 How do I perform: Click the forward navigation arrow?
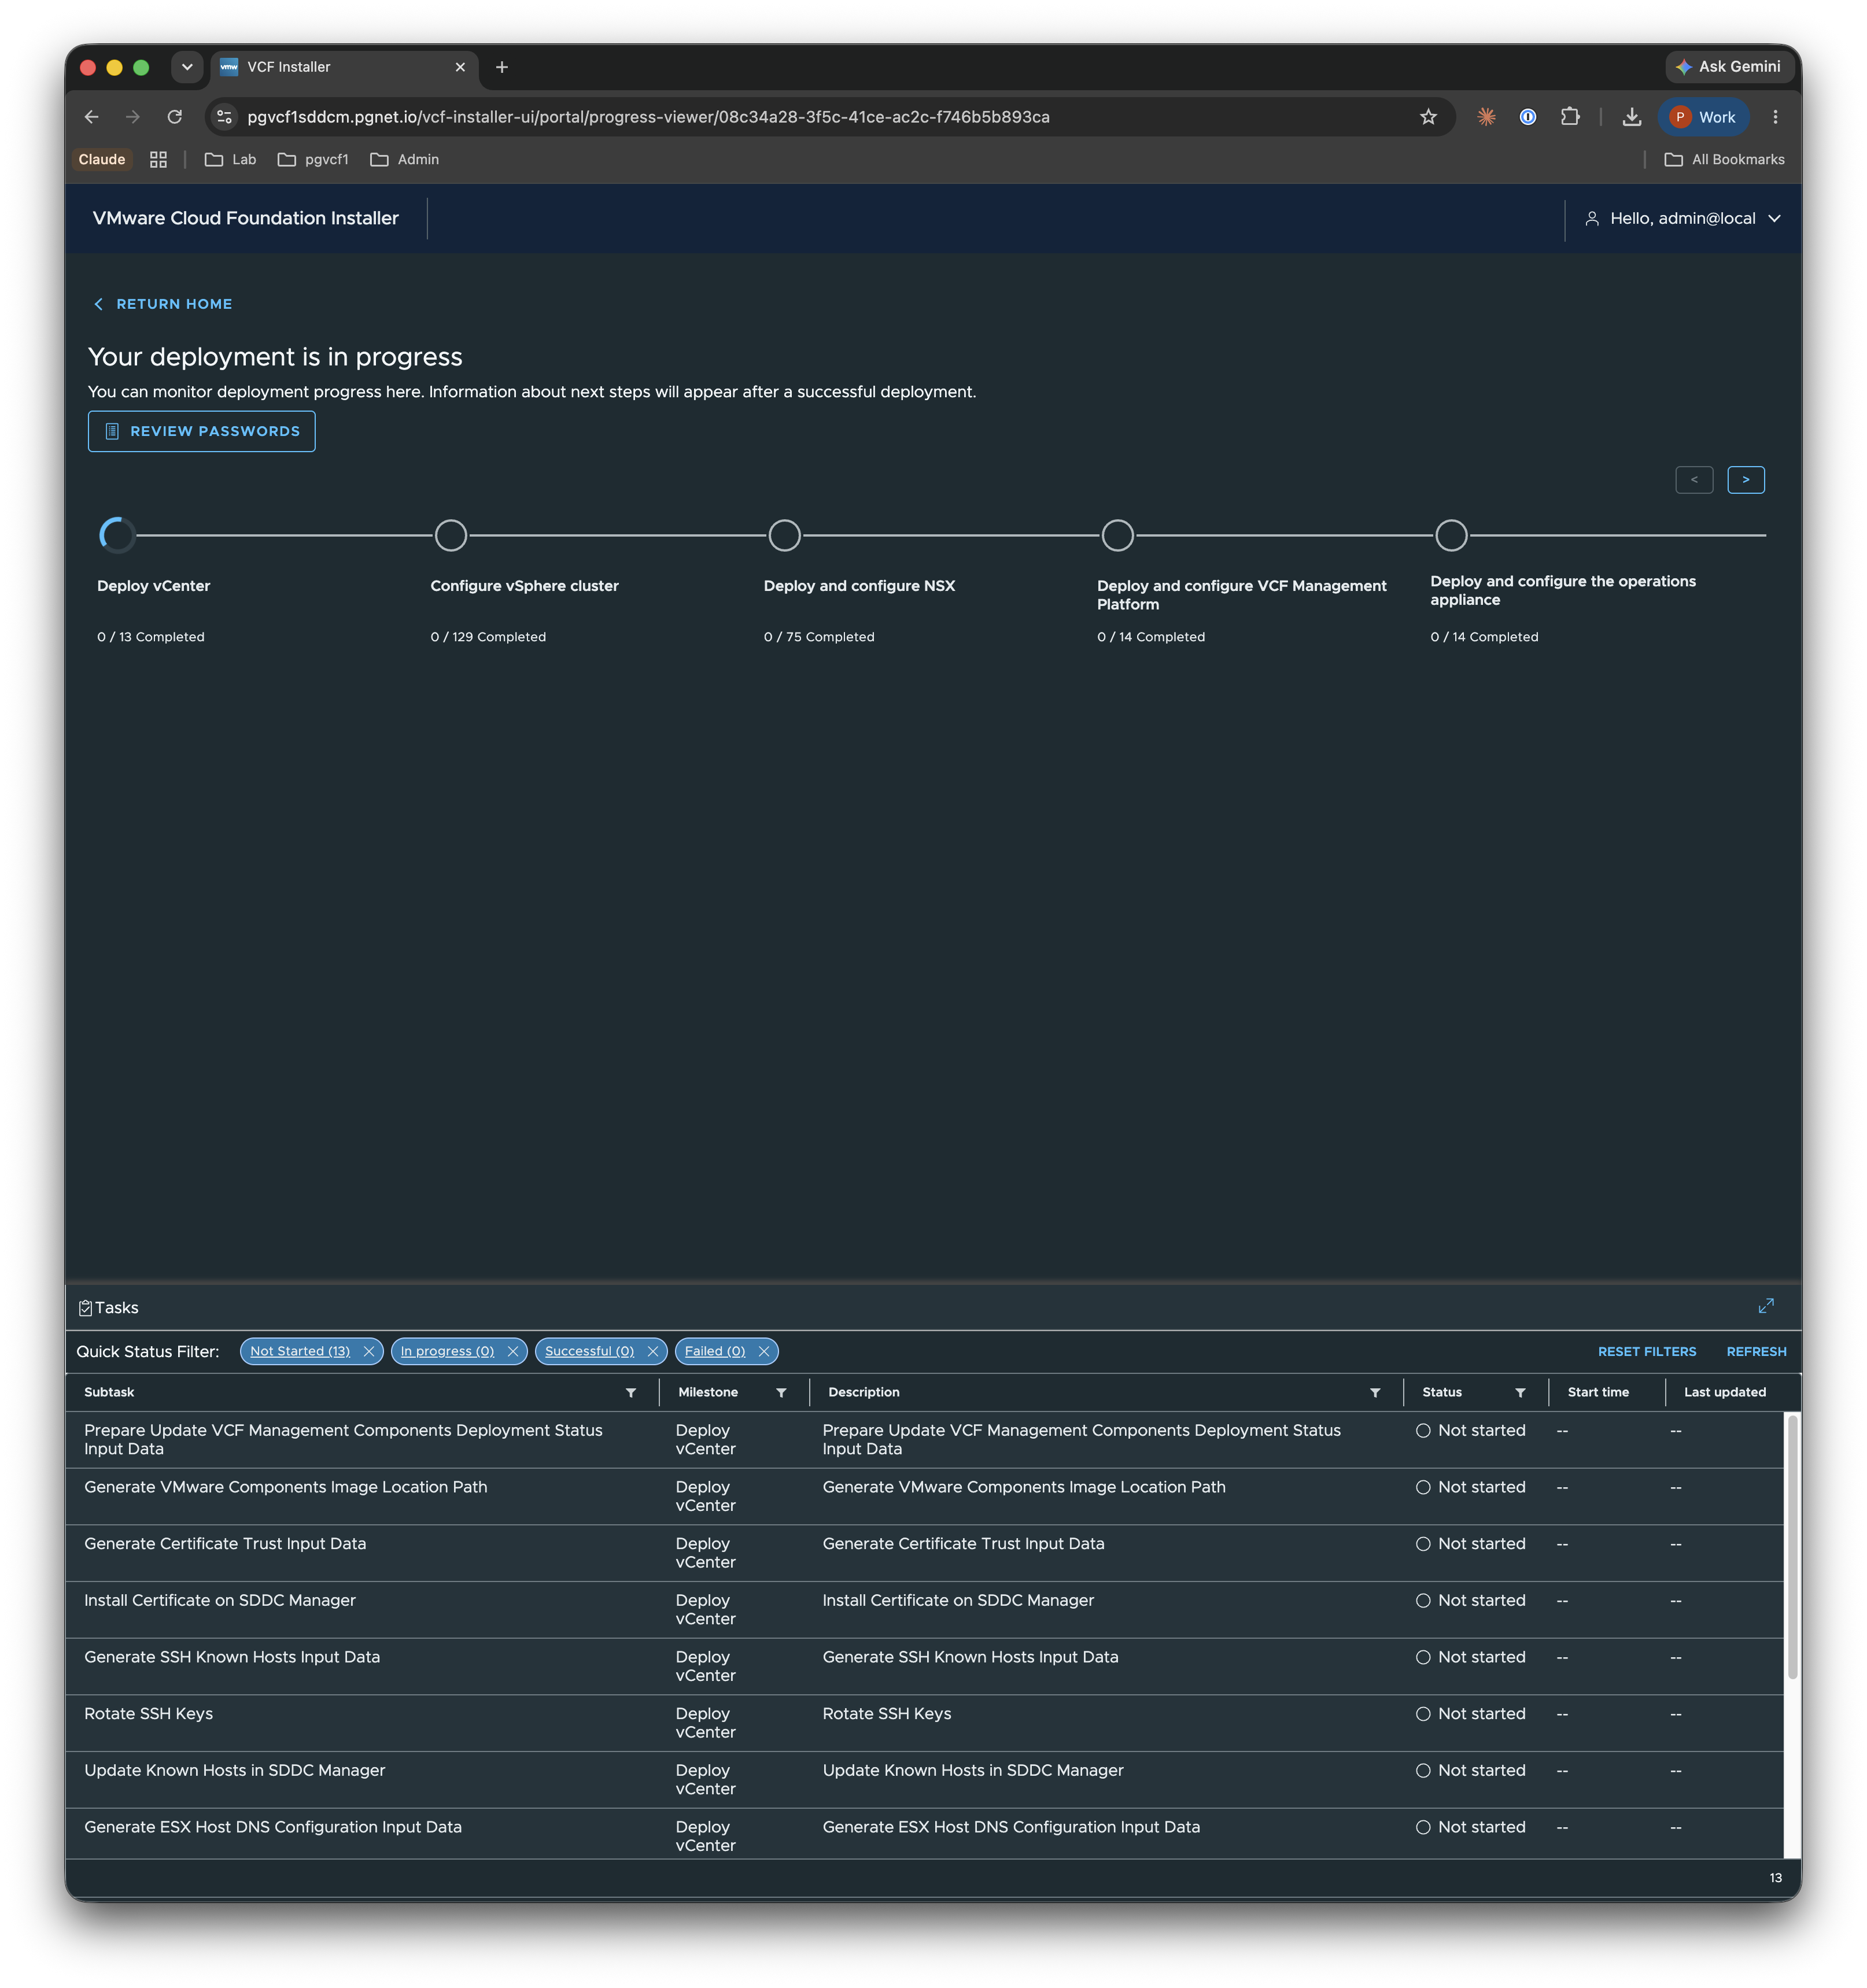pos(132,117)
